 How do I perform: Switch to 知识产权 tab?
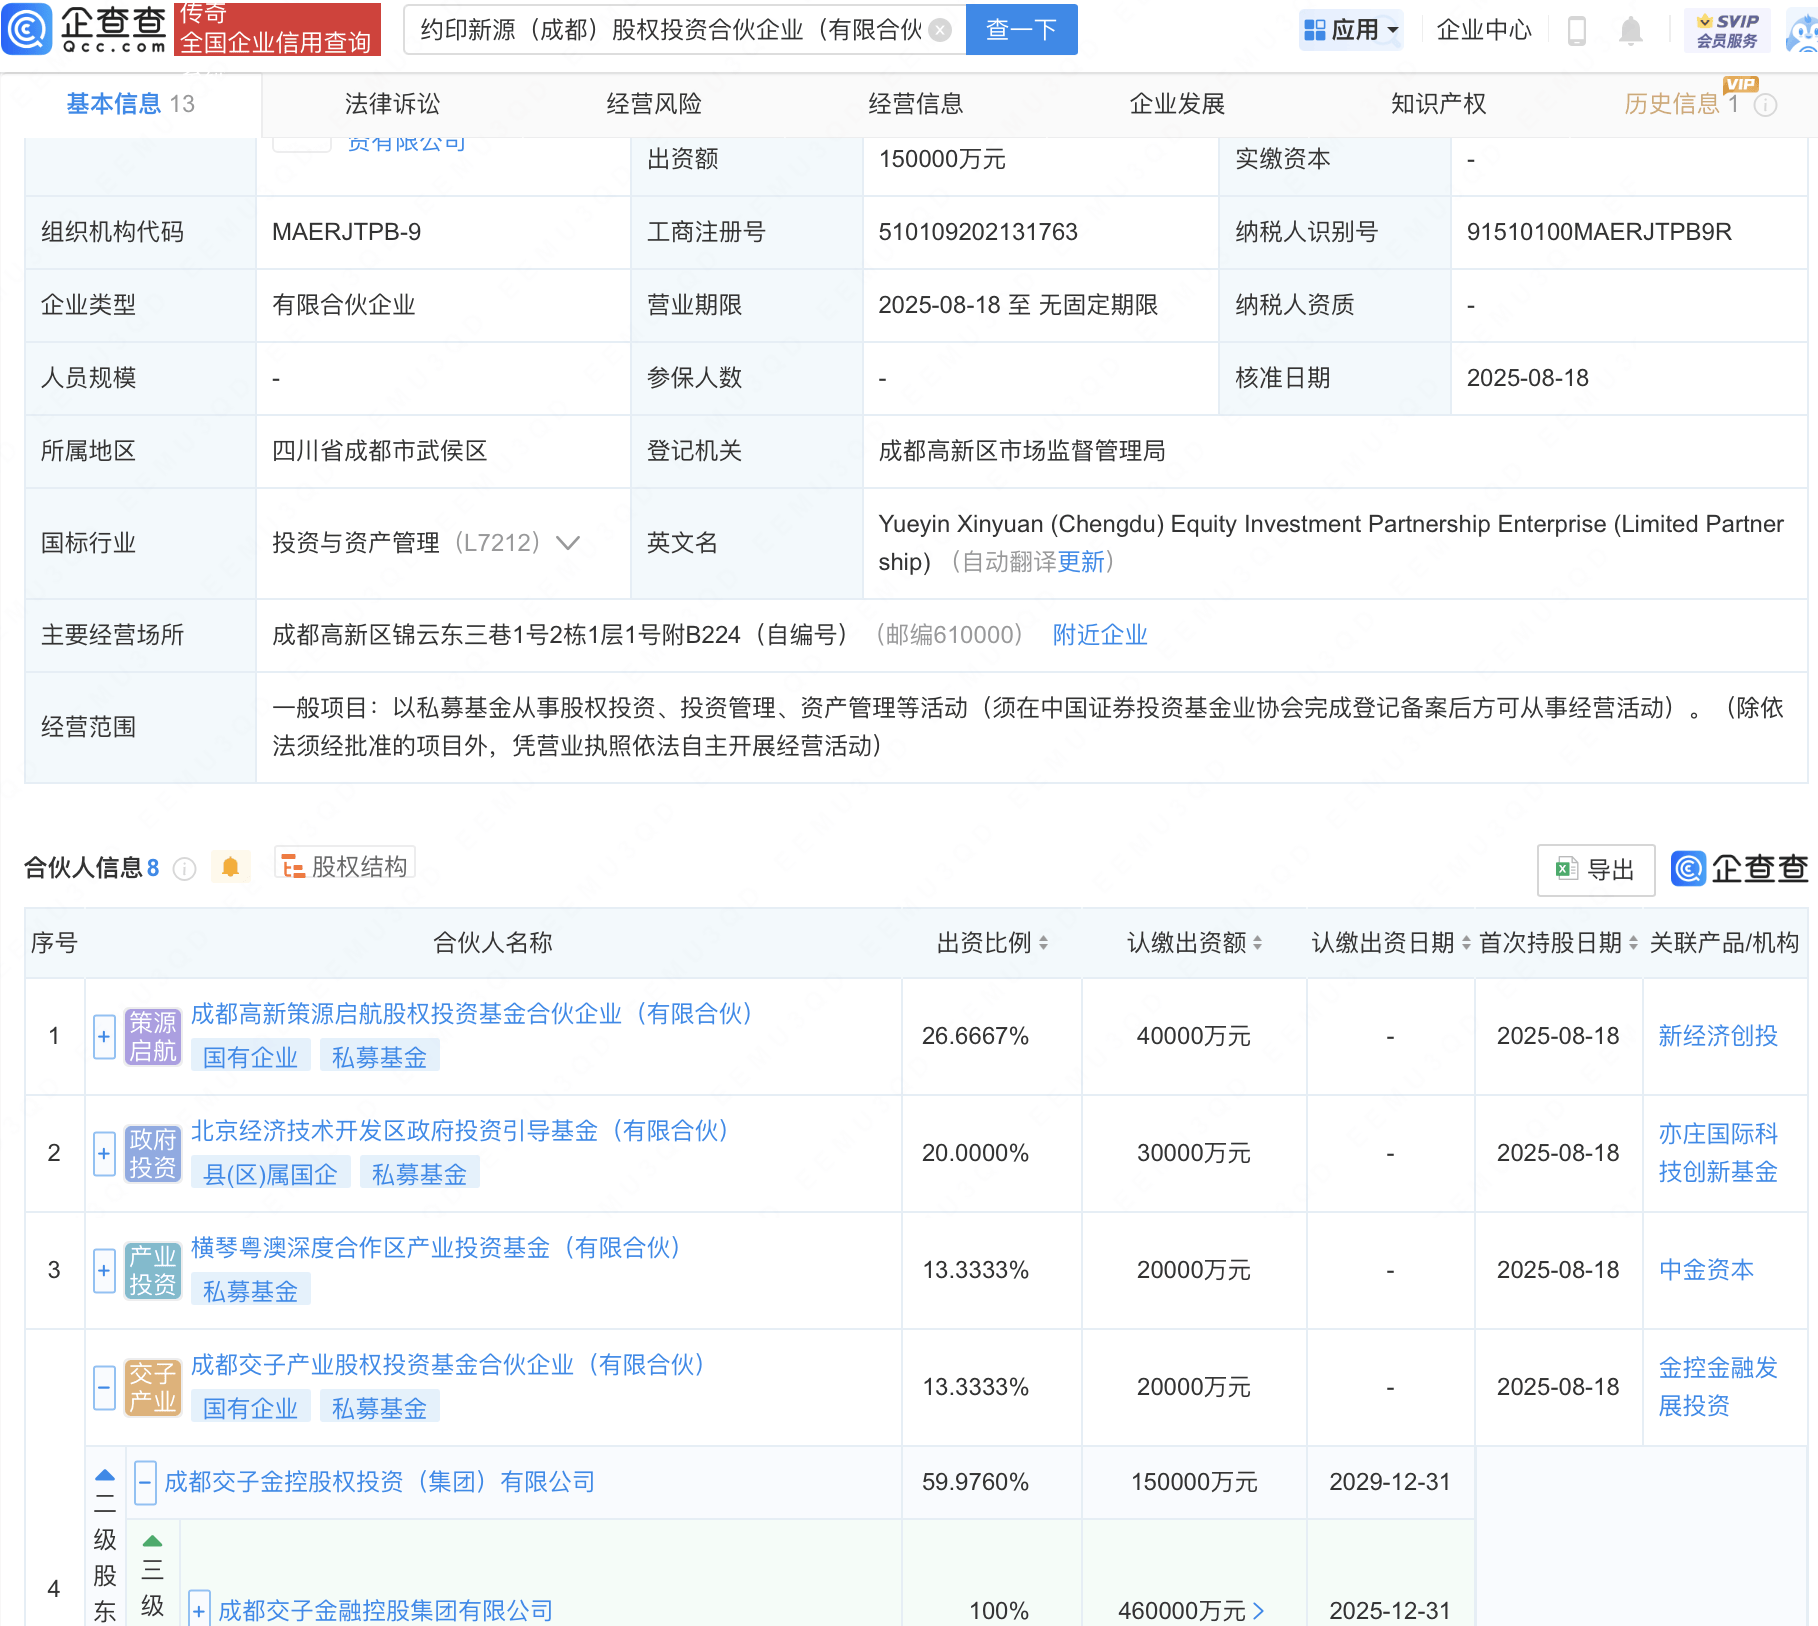coord(1438,104)
